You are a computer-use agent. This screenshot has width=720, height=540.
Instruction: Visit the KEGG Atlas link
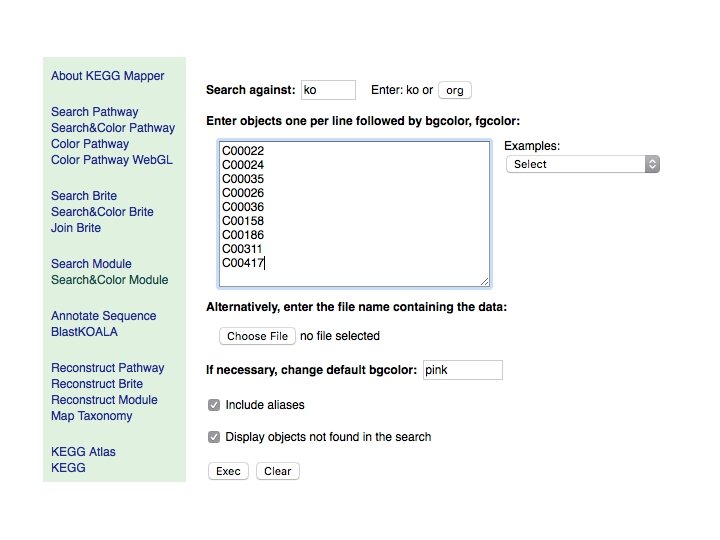(x=83, y=452)
